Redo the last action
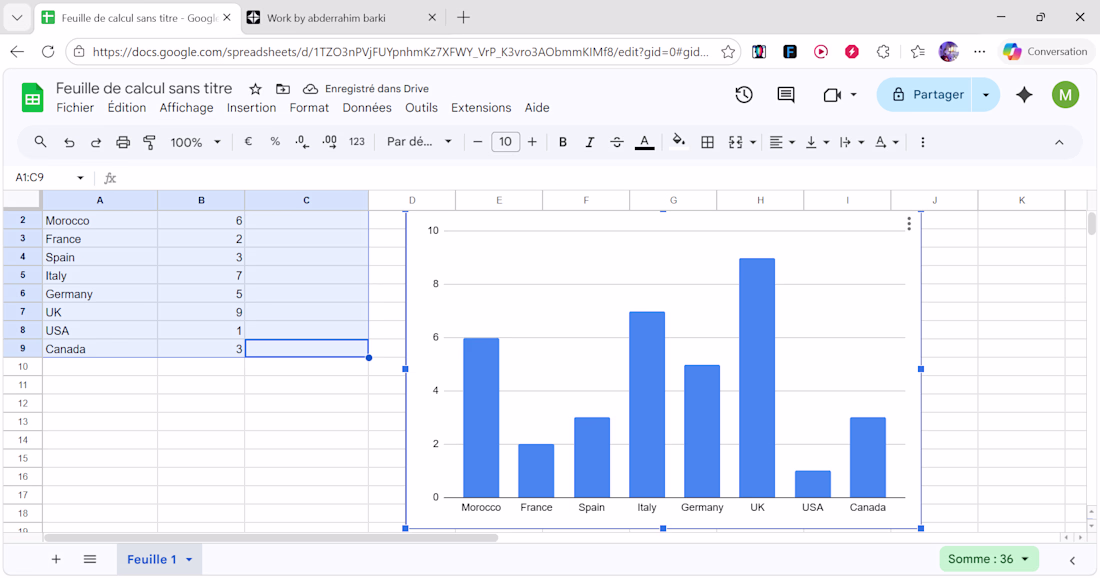The width and height of the screenshot is (1100, 578). pyautogui.click(x=95, y=142)
